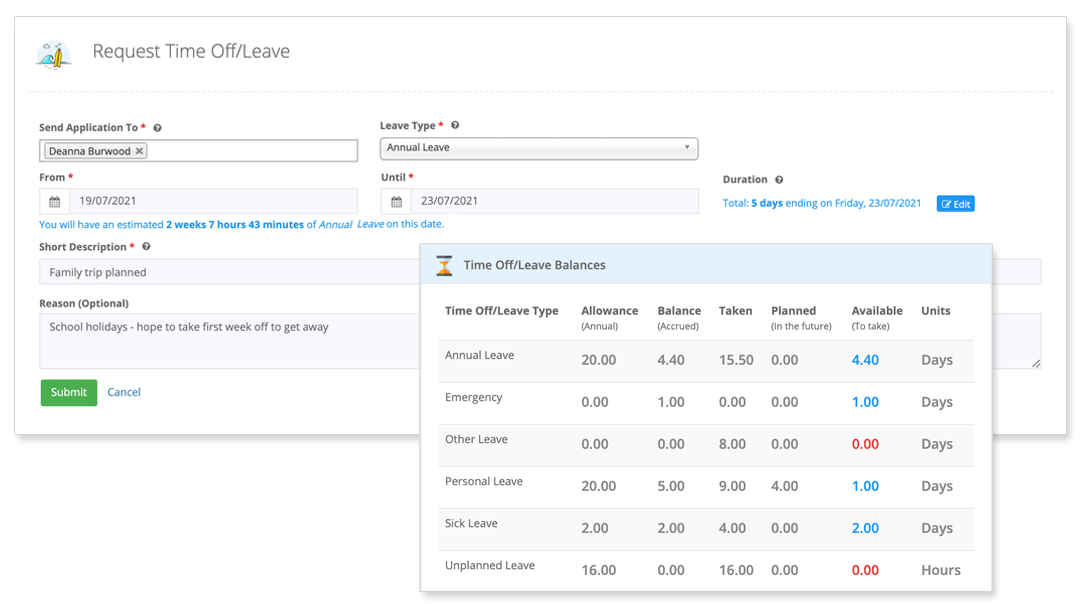Click help icon next to Duration

coord(779,180)
